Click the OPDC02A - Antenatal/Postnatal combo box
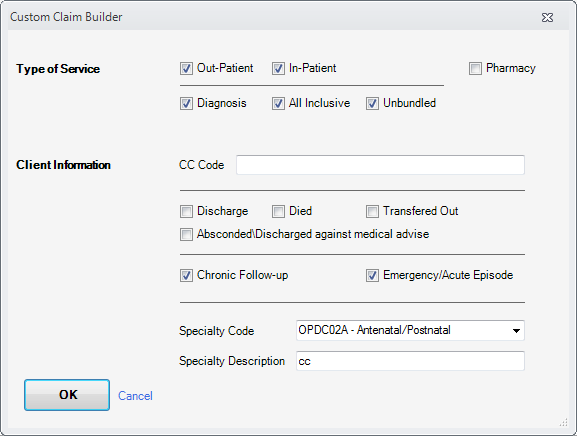The width and height of the screenshot is (578, 437). click(410, 330)
